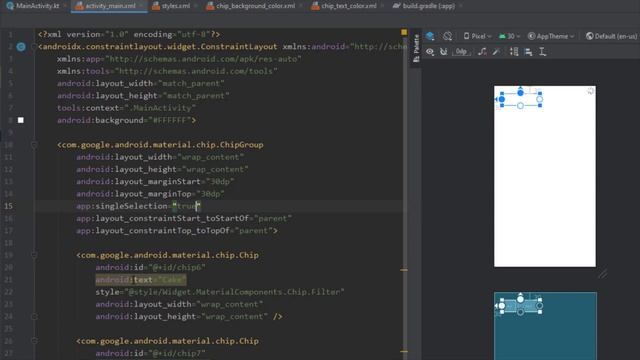
Task: Select bottom constraint circle of ChipGroup in design
Action: pyautogui.click(x=520, y=106)
